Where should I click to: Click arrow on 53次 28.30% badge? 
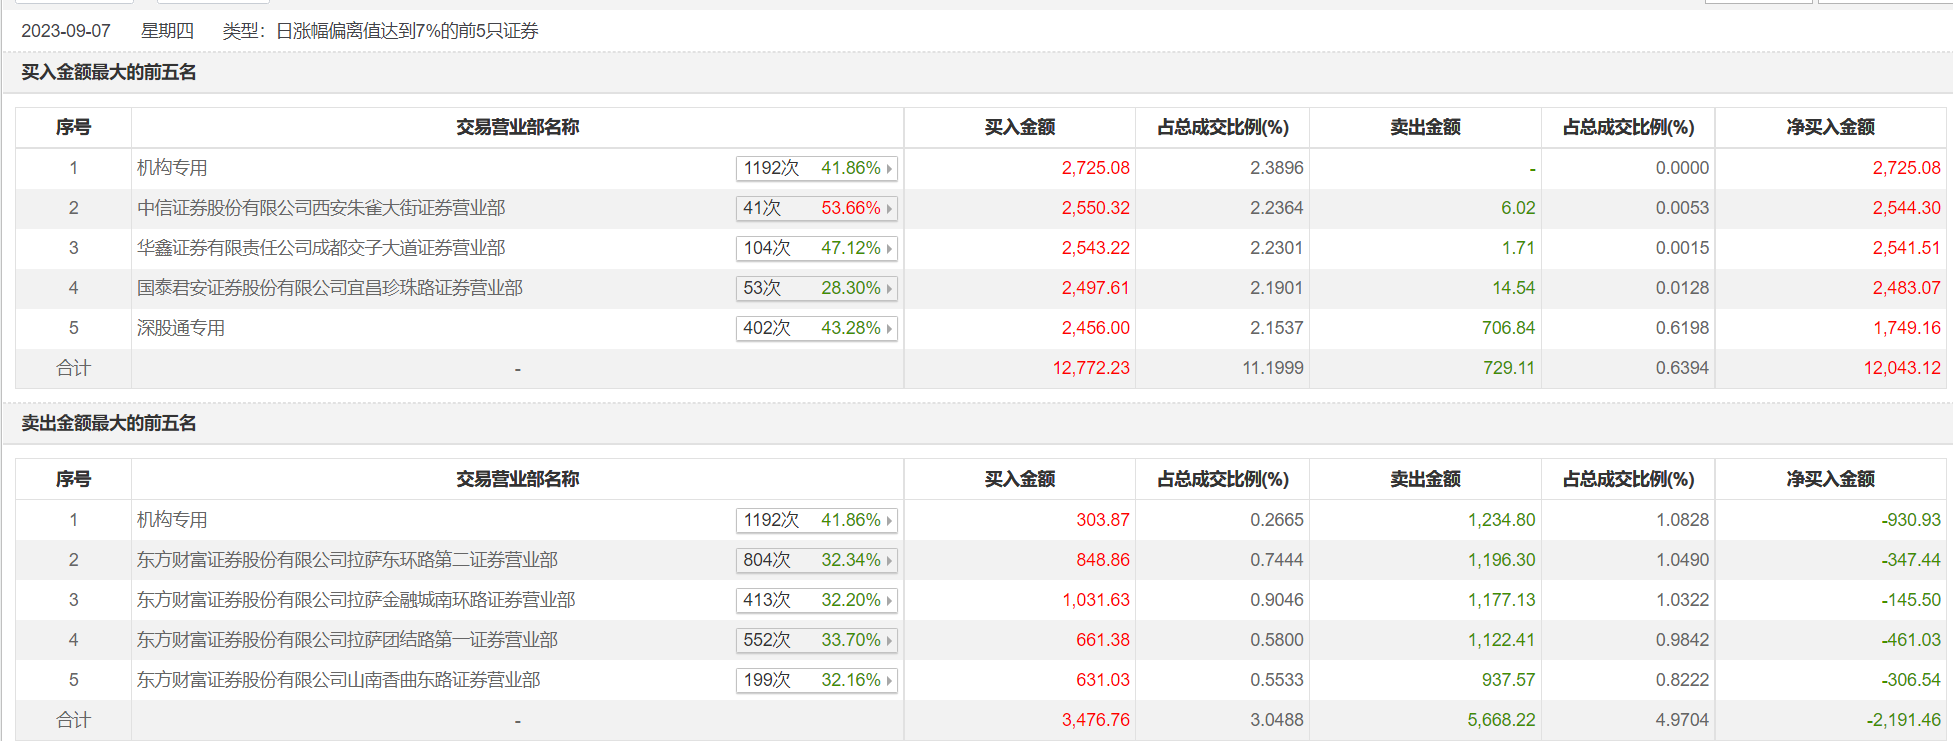coord(889,289)
